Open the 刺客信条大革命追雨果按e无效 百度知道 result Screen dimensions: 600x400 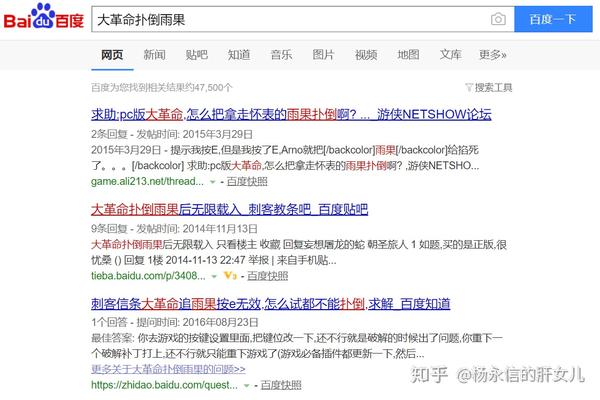tap(271, 304)
